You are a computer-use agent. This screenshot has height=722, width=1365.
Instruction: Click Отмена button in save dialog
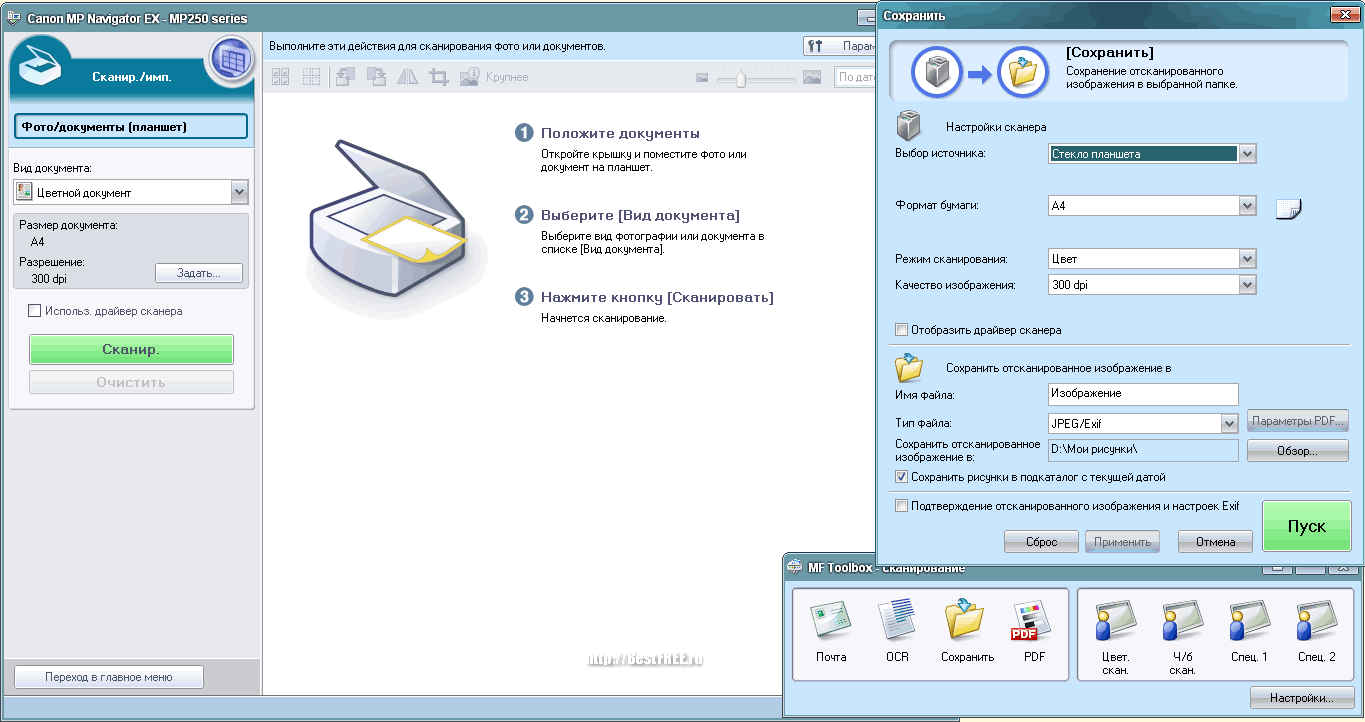(1215, 541)
